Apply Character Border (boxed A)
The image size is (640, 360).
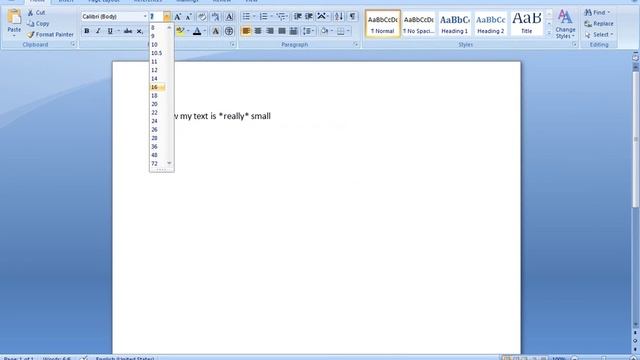tap(229, 17)
